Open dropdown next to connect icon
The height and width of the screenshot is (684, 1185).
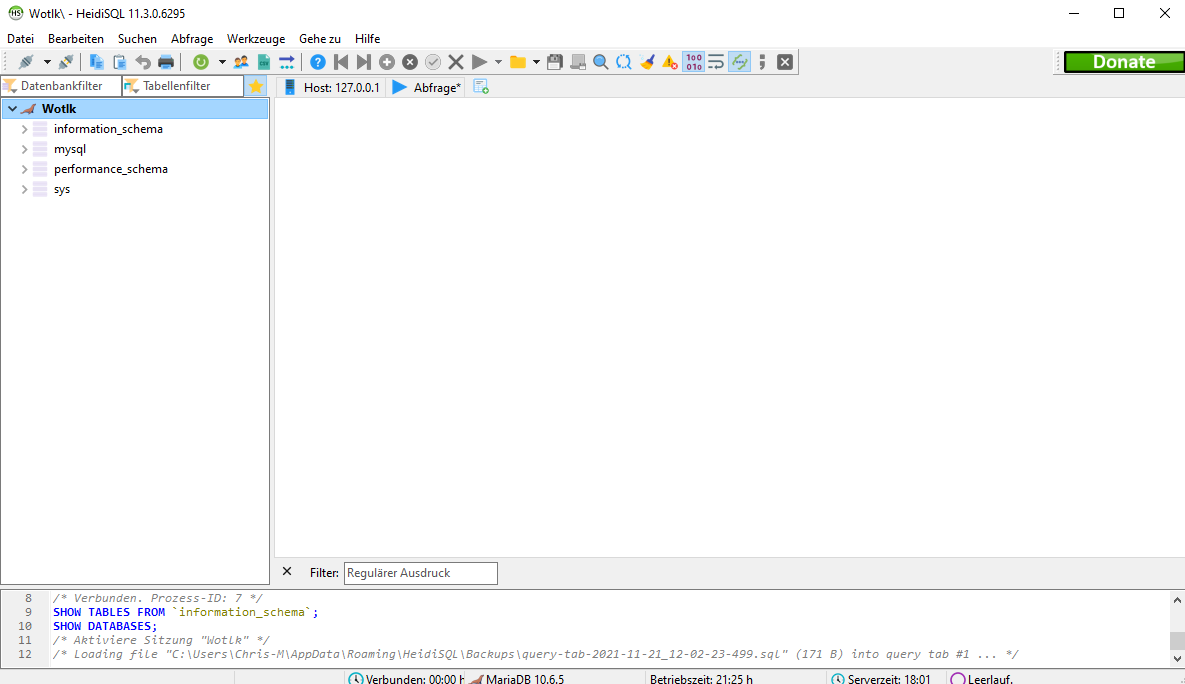point(47,62)
